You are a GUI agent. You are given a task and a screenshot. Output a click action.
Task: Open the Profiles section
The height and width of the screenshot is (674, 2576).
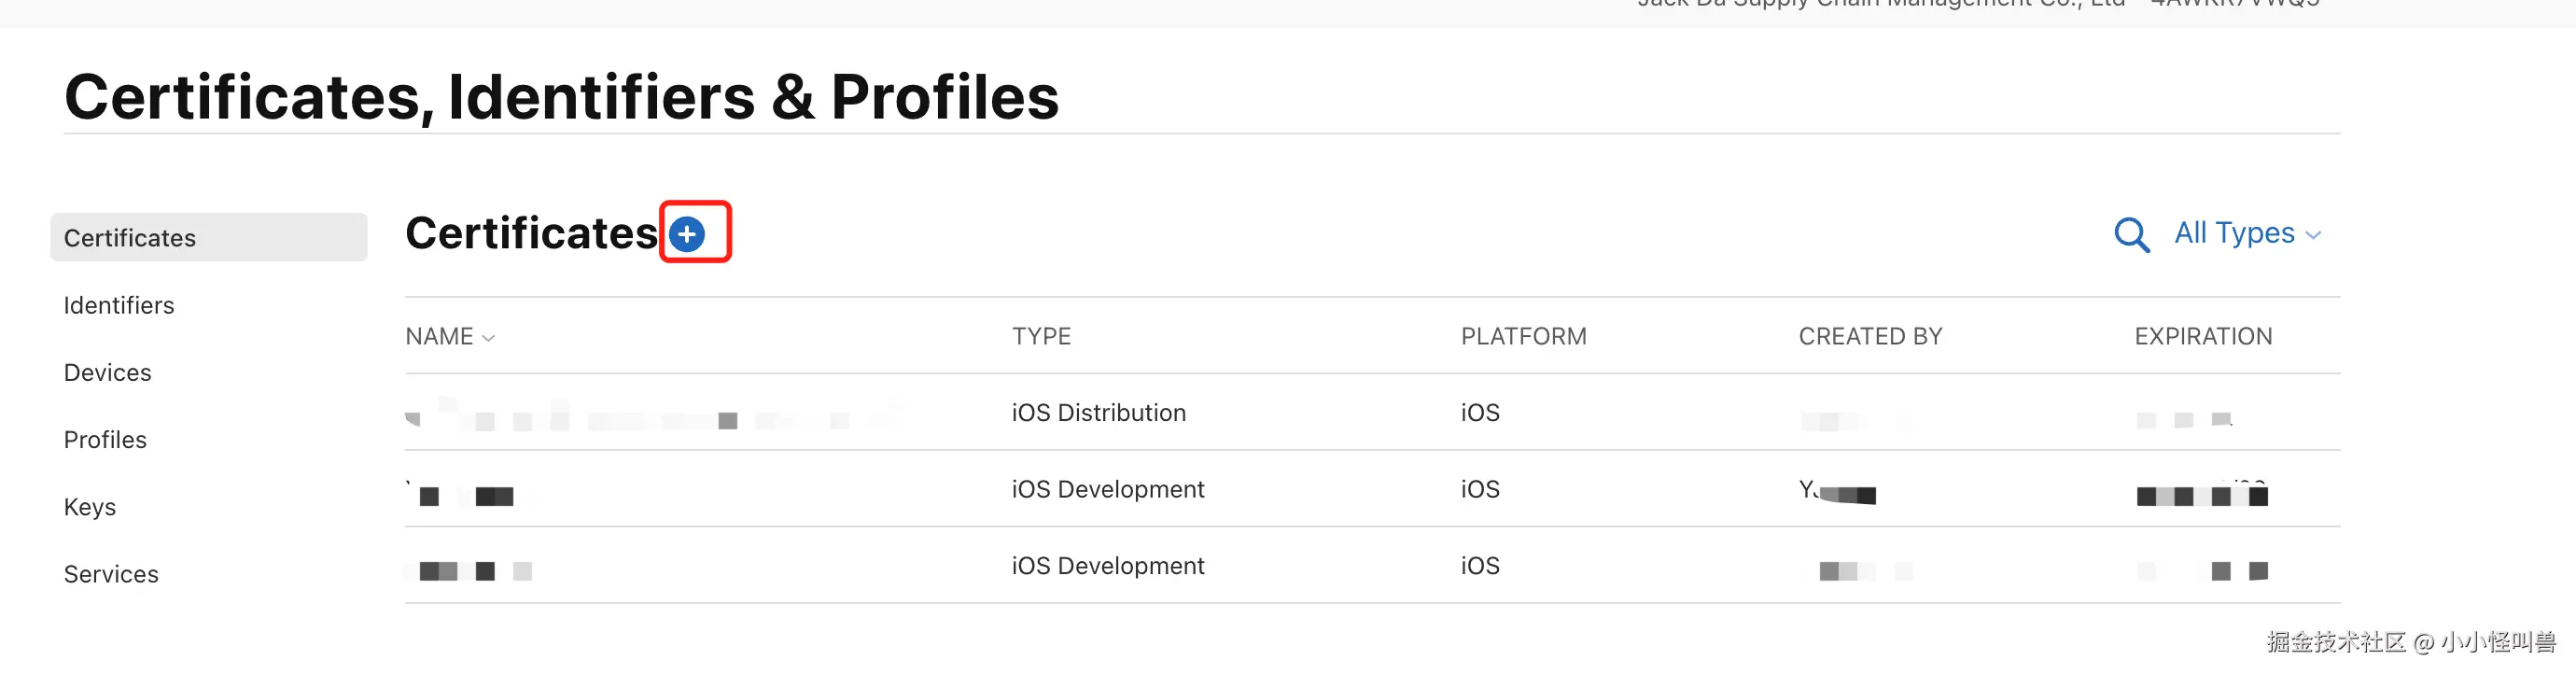click(105, 439)
